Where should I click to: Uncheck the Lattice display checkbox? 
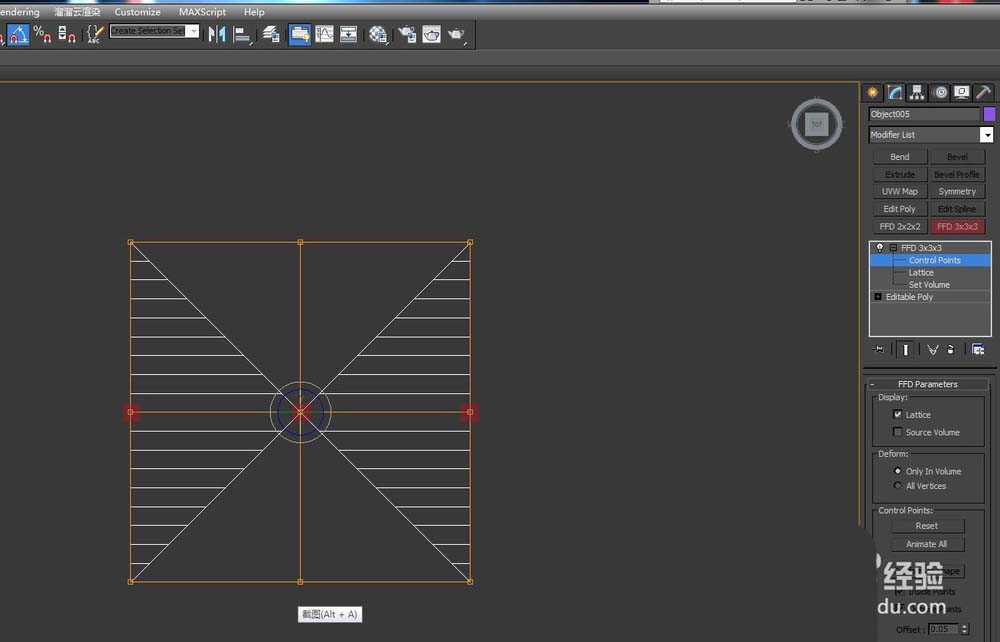tap(897, 414)
